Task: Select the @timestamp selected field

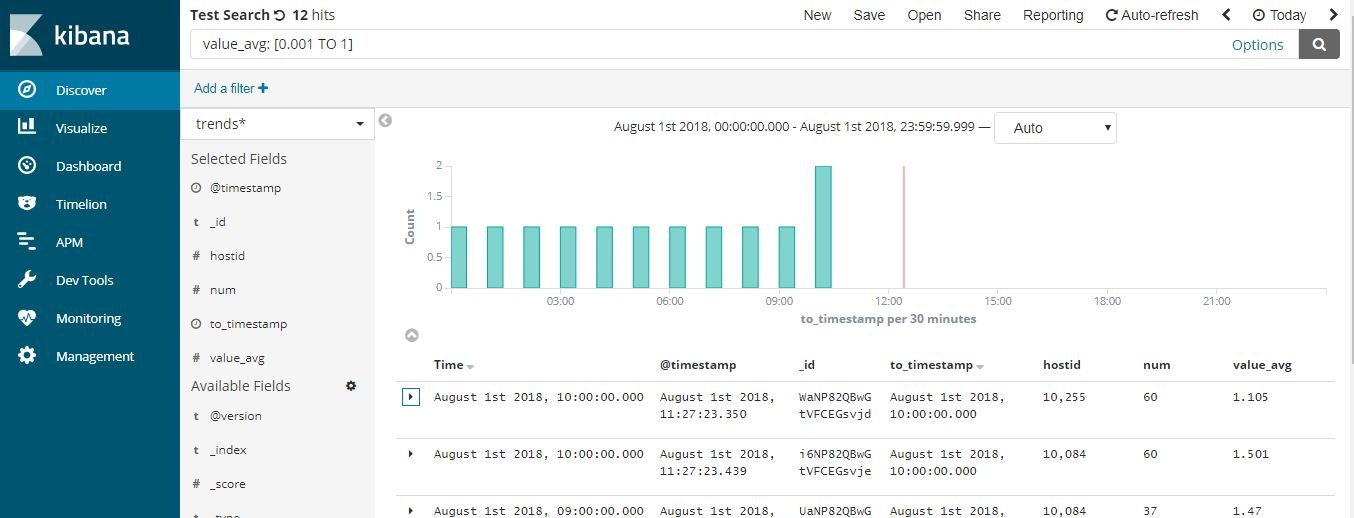Action: pyautogui.click(x=245, y=188)
